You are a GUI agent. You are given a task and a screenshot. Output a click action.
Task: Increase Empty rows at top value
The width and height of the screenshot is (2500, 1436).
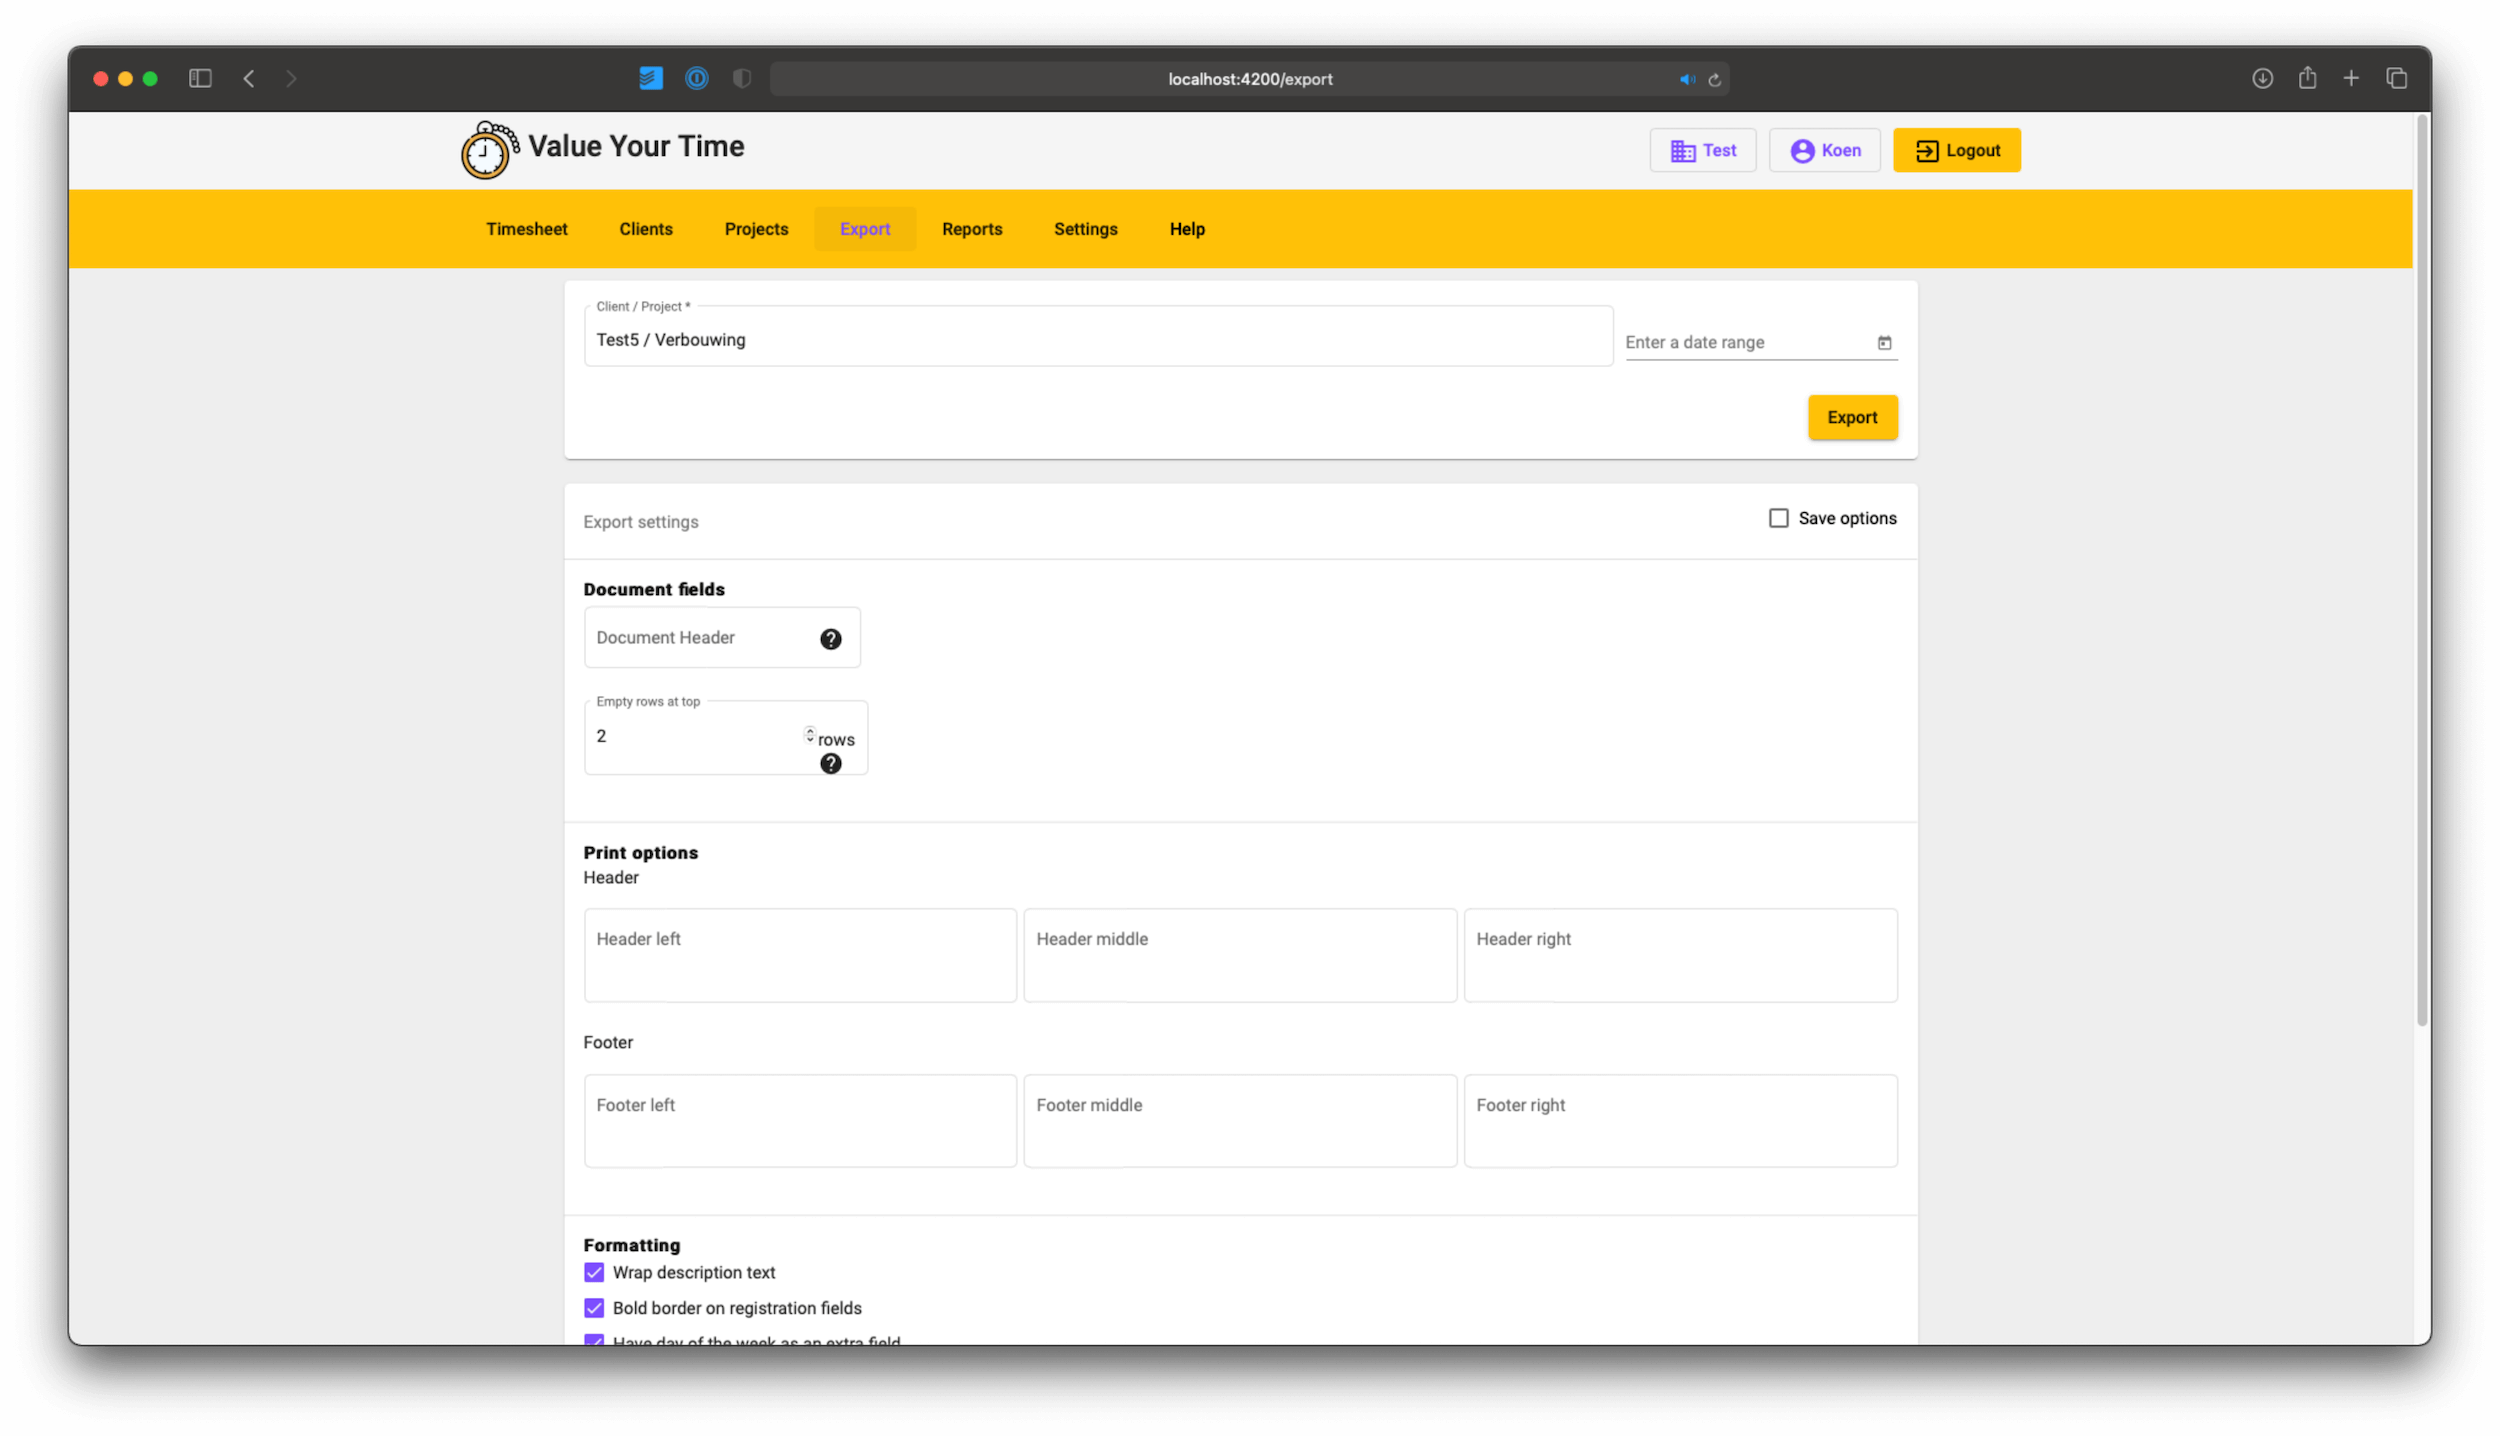coord(809,731)
